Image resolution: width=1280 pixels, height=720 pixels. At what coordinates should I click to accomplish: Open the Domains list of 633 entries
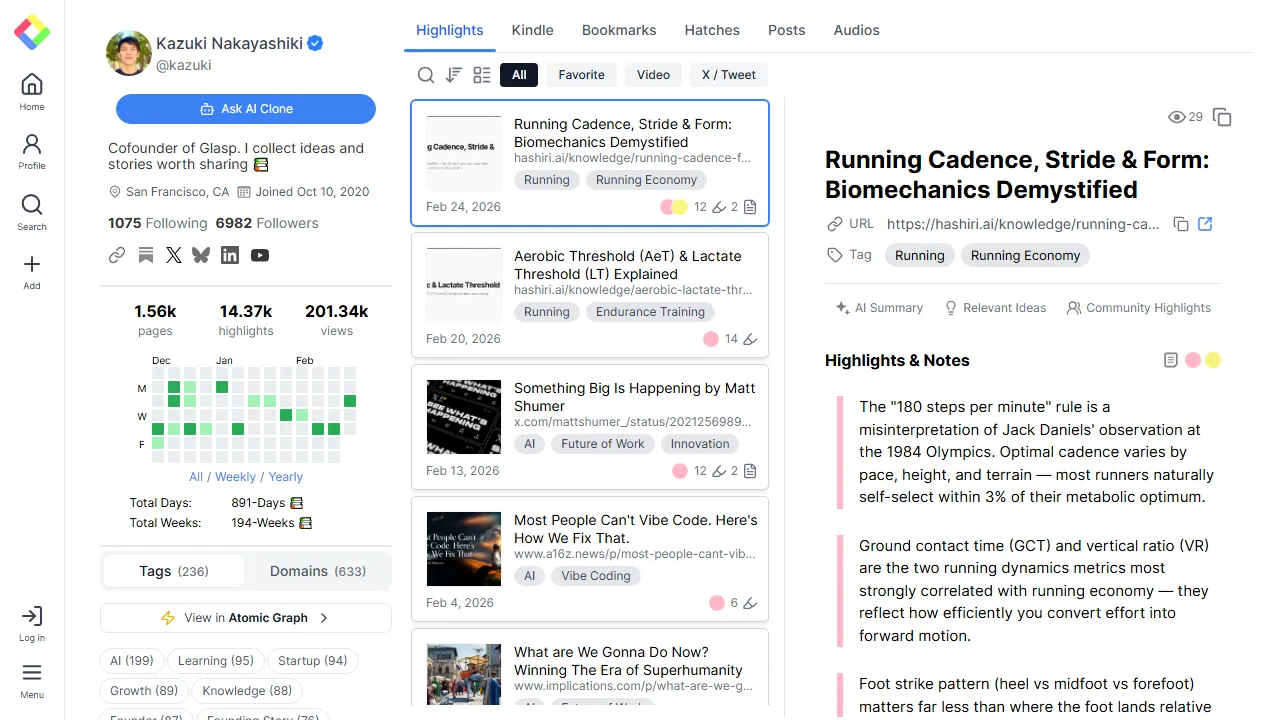point(318,571)
